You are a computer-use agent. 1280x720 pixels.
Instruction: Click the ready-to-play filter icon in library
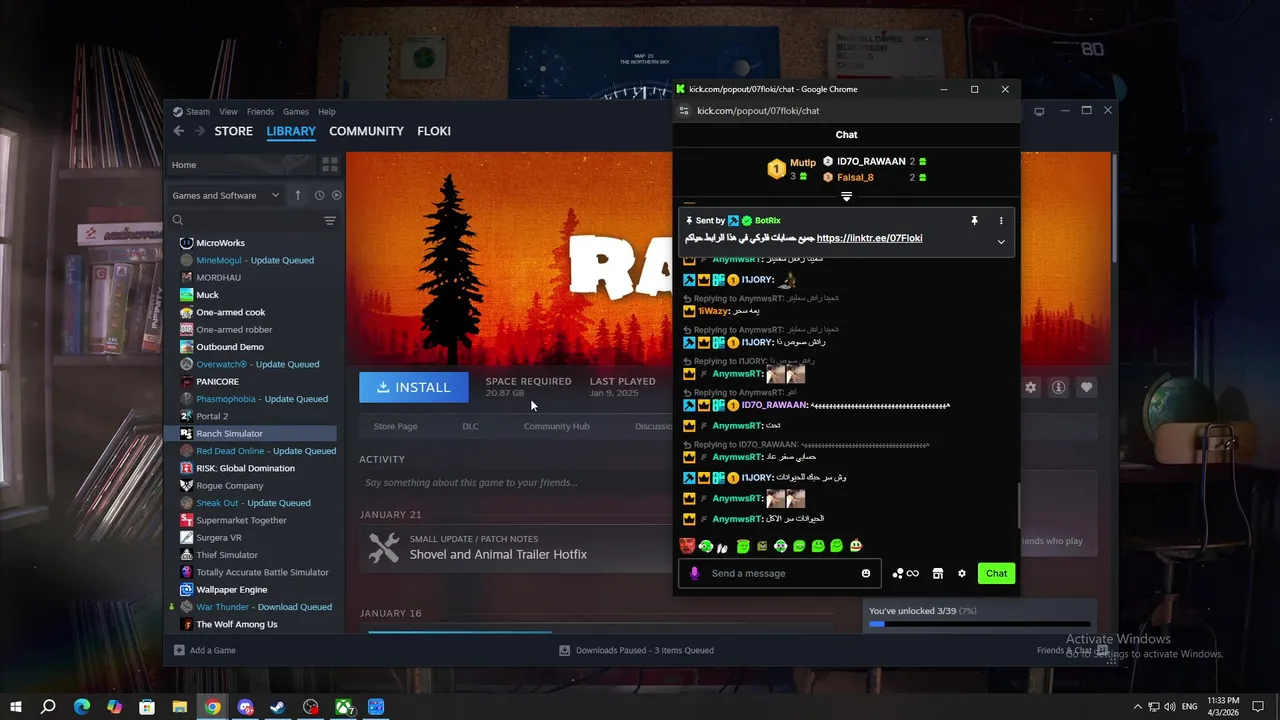point(336,195)
